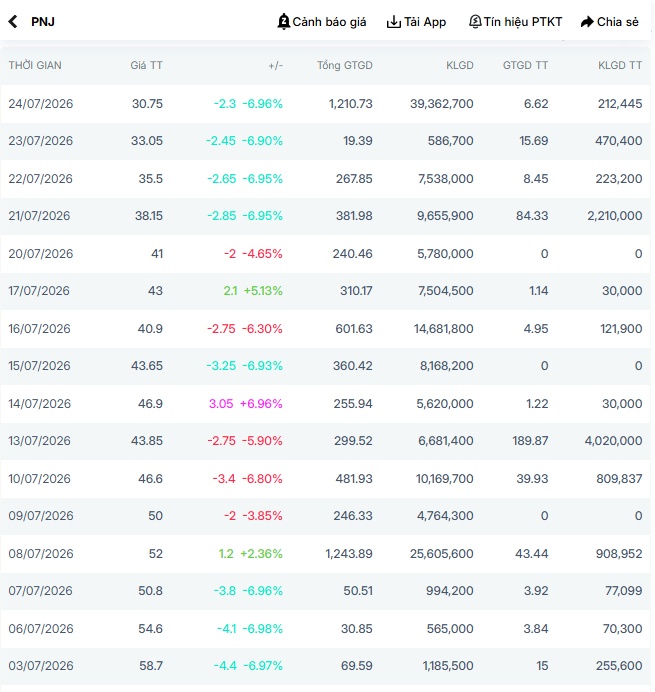
Task: Click the KLGD TT value 908,952
Action: click(x=619, y=554)
